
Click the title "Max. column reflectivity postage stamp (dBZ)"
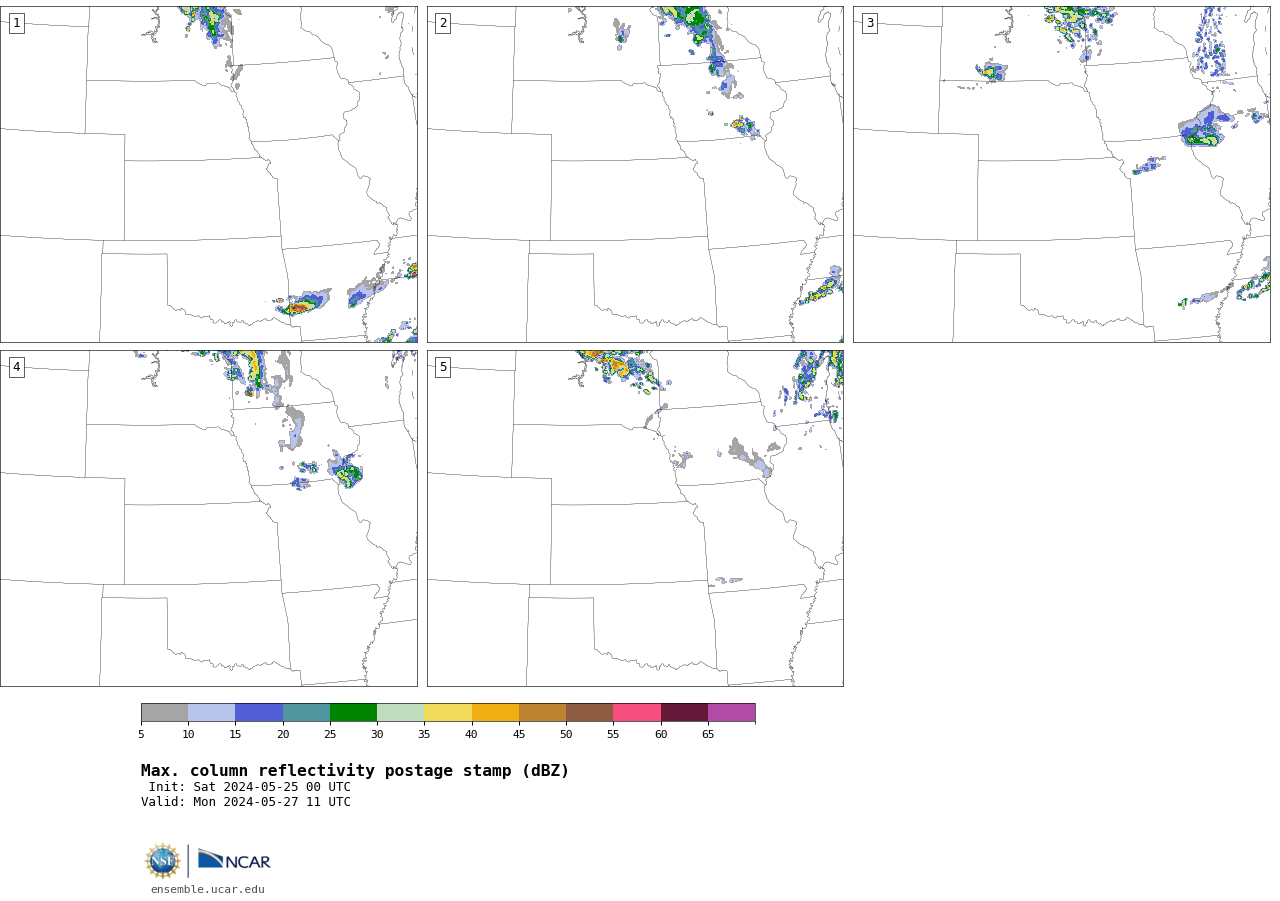point(355,771)
